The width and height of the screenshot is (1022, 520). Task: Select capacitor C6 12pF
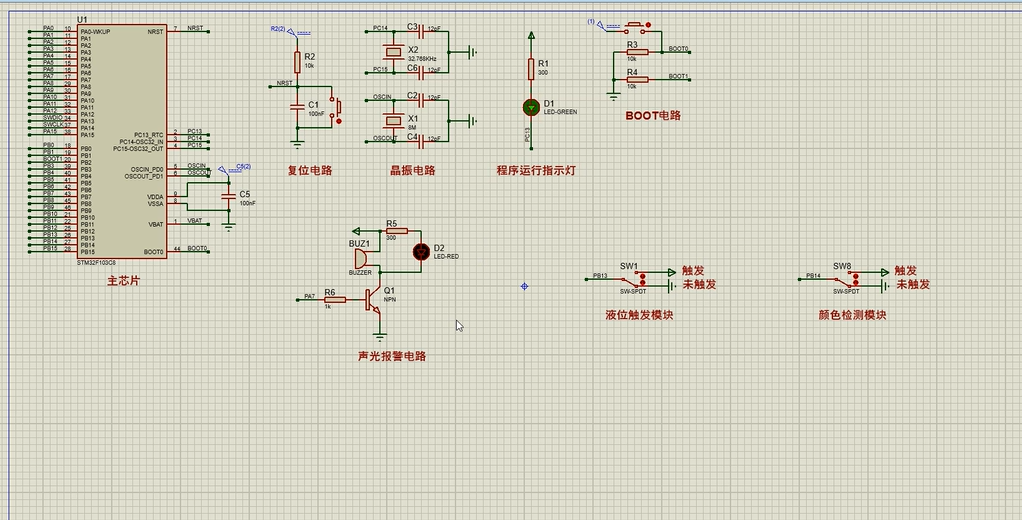click(421, 71)
